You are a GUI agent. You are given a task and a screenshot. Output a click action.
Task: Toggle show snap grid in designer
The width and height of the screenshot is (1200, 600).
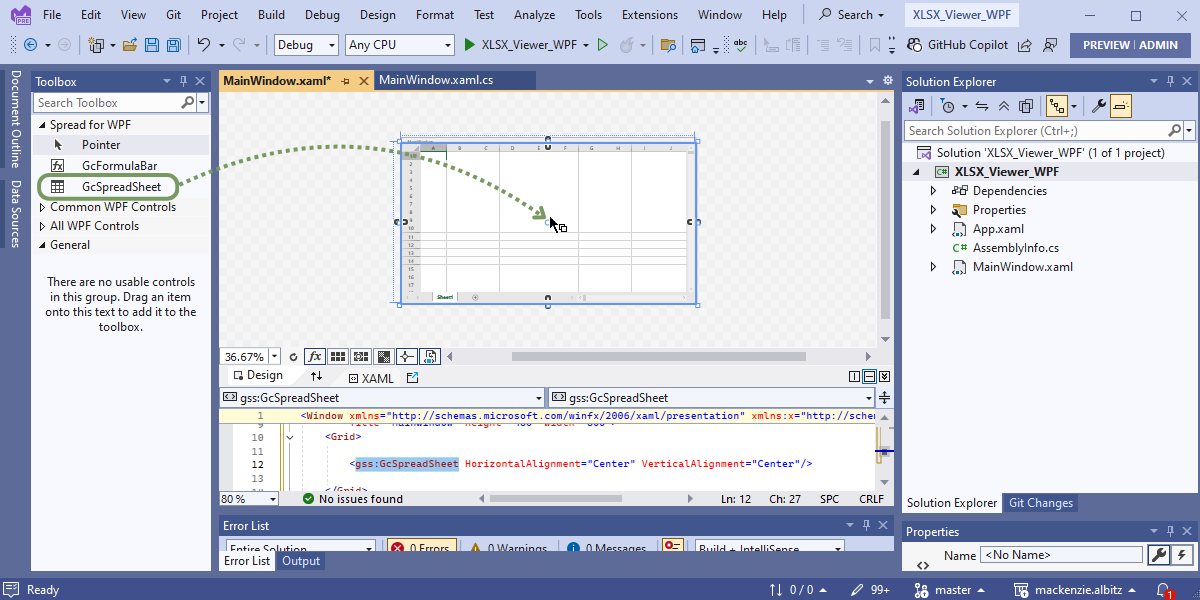point(338,357)
